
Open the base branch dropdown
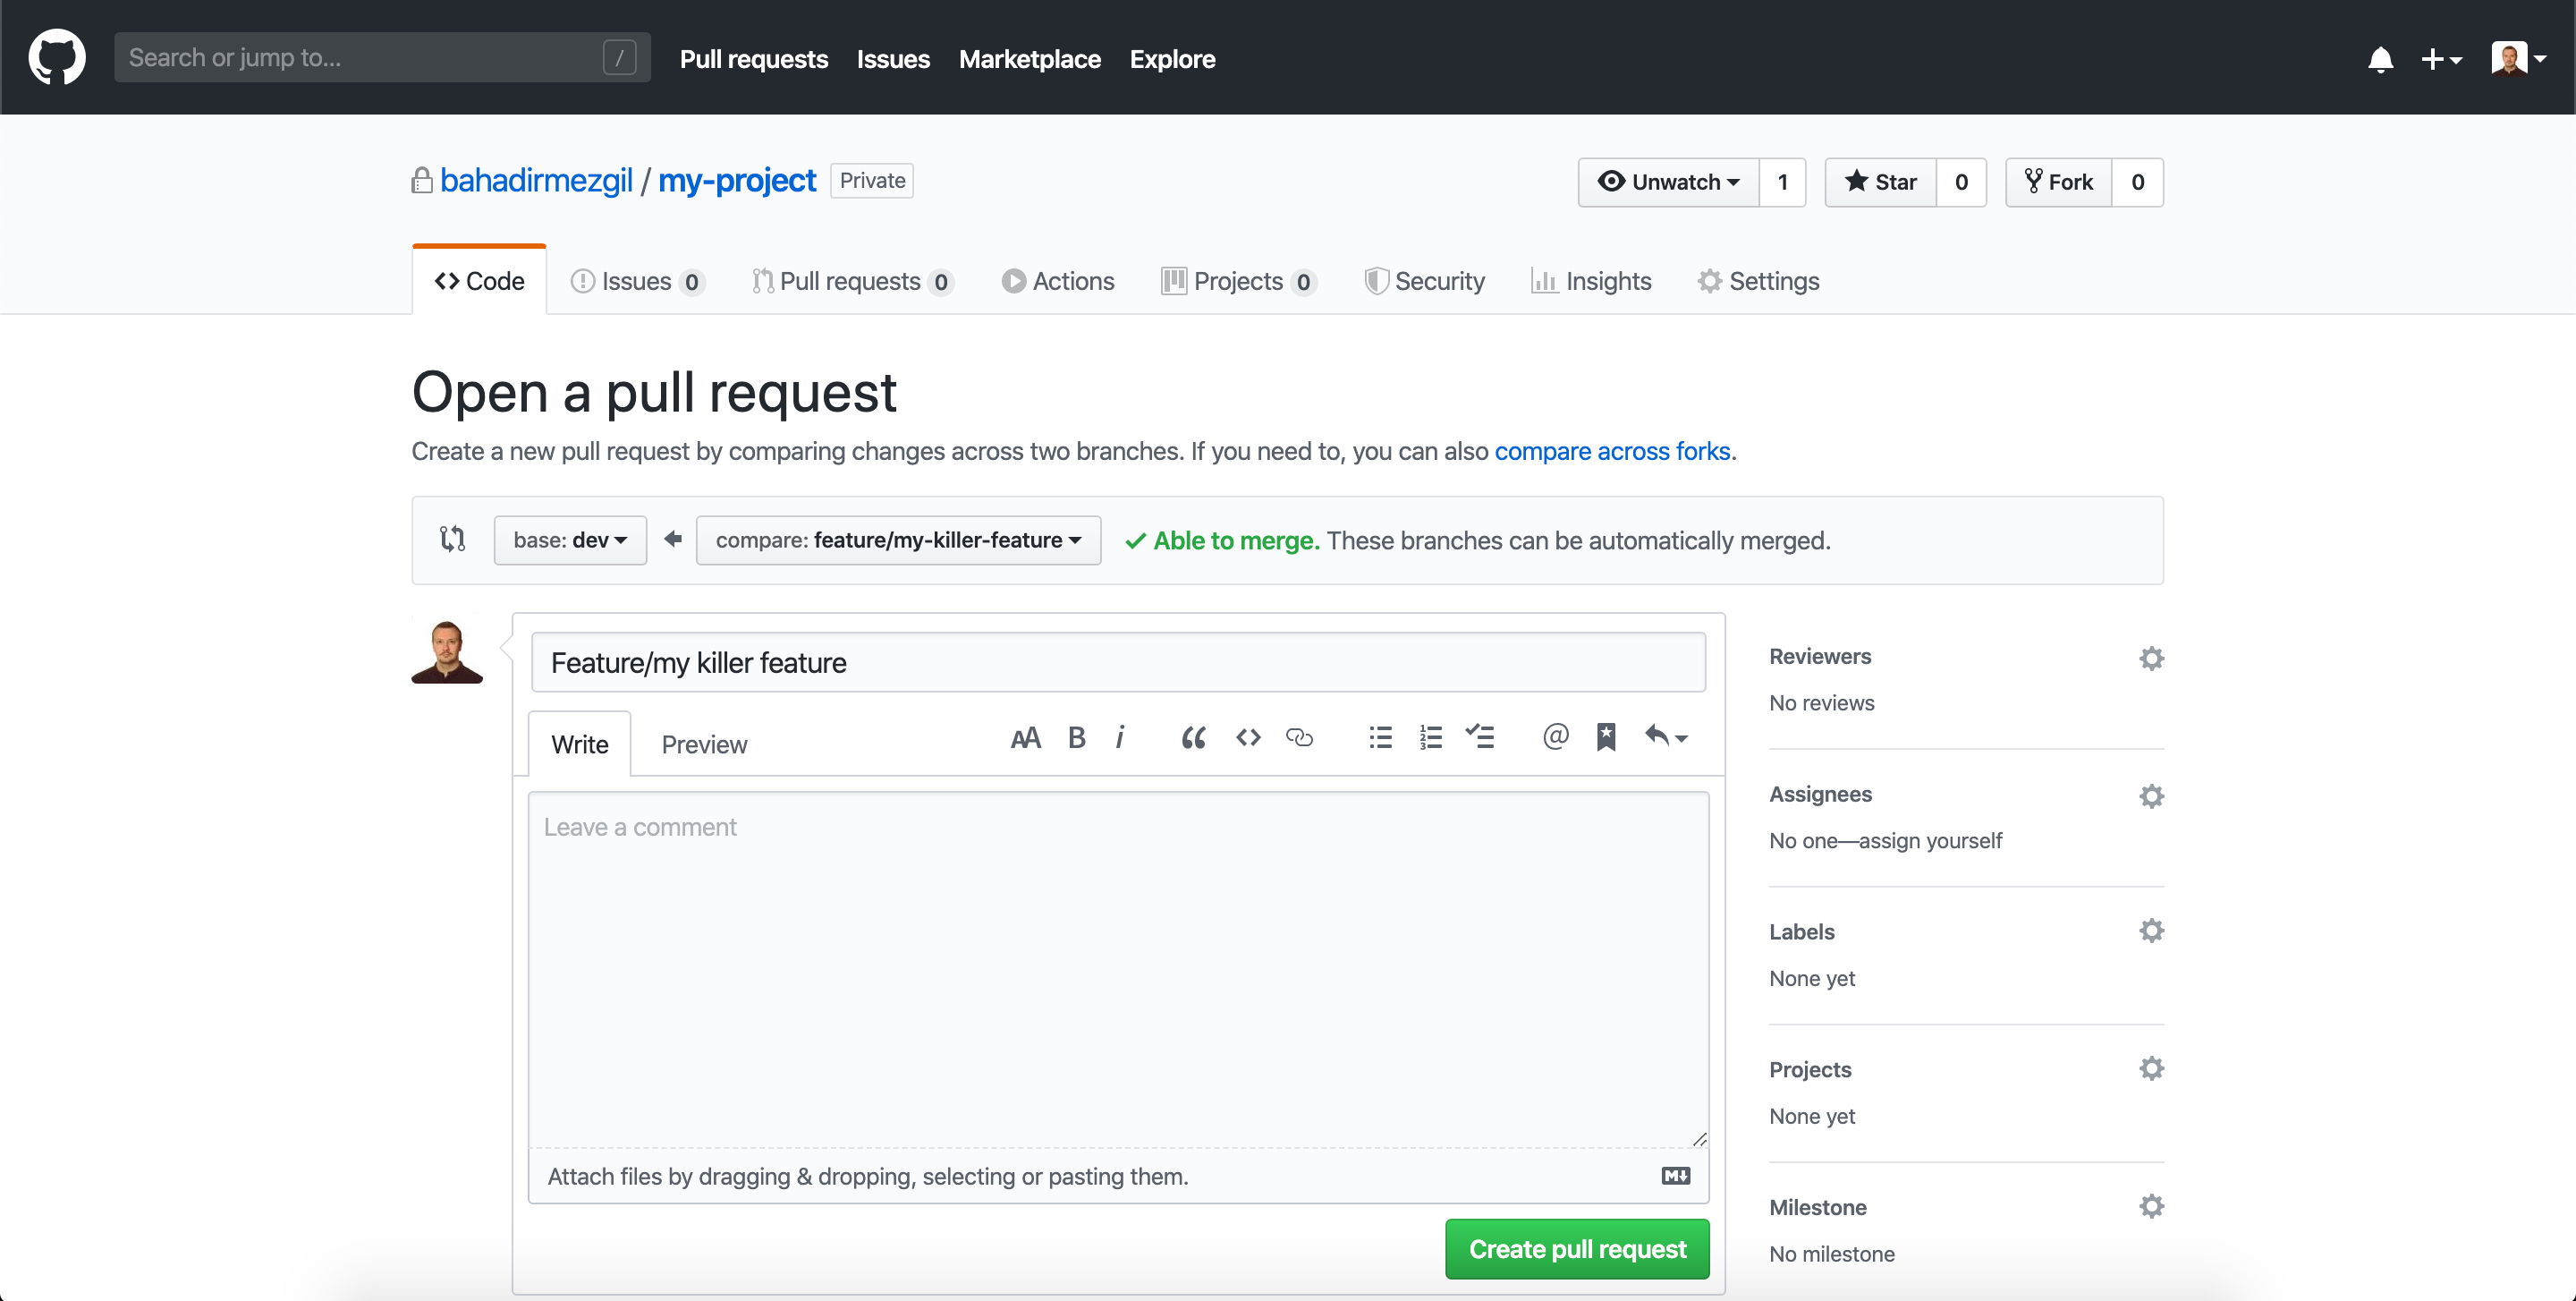click(570, 540)
